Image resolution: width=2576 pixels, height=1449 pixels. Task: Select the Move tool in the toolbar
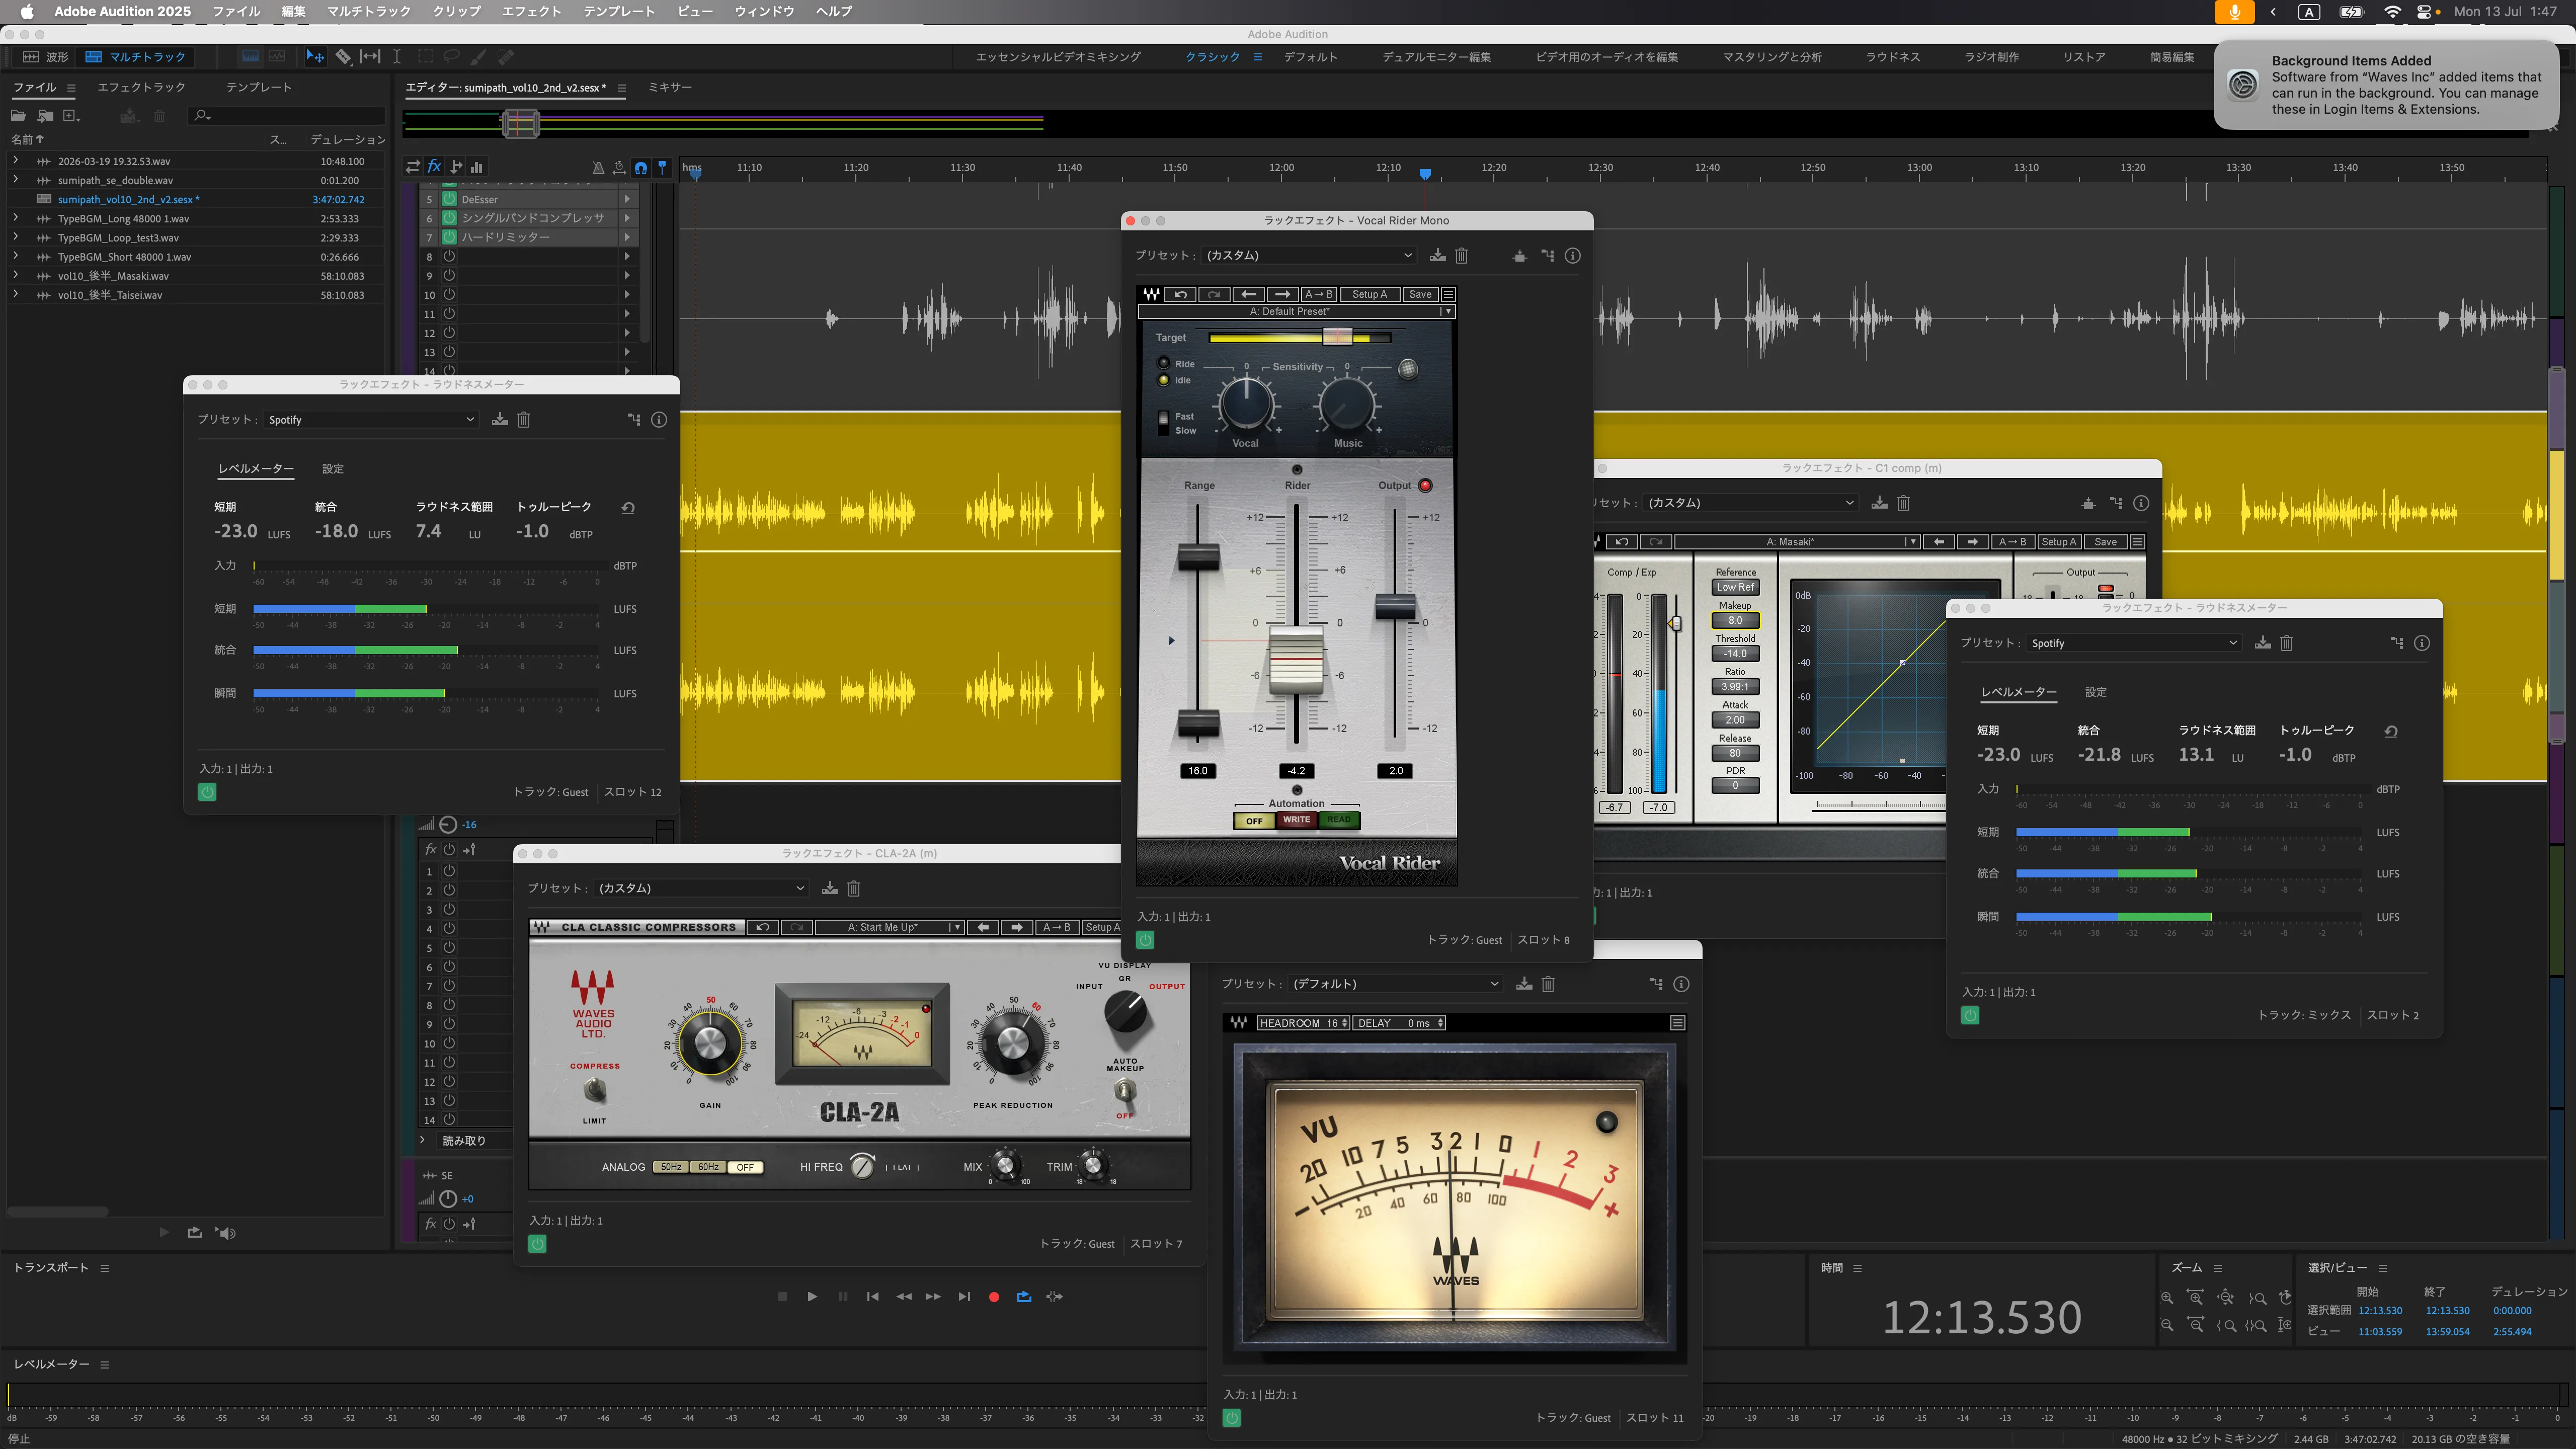(314, 57)
